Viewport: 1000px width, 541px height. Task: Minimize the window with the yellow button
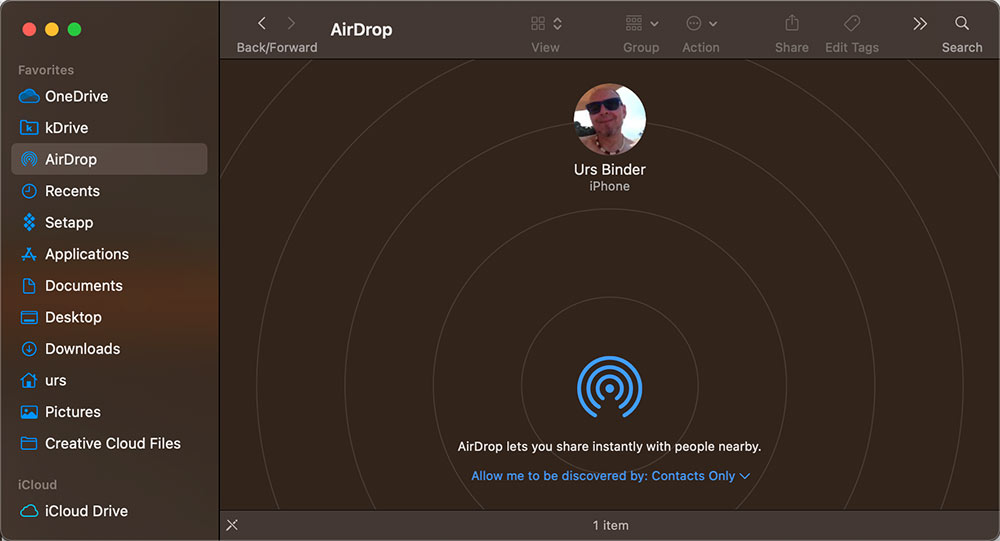click(x=52, y=29)
